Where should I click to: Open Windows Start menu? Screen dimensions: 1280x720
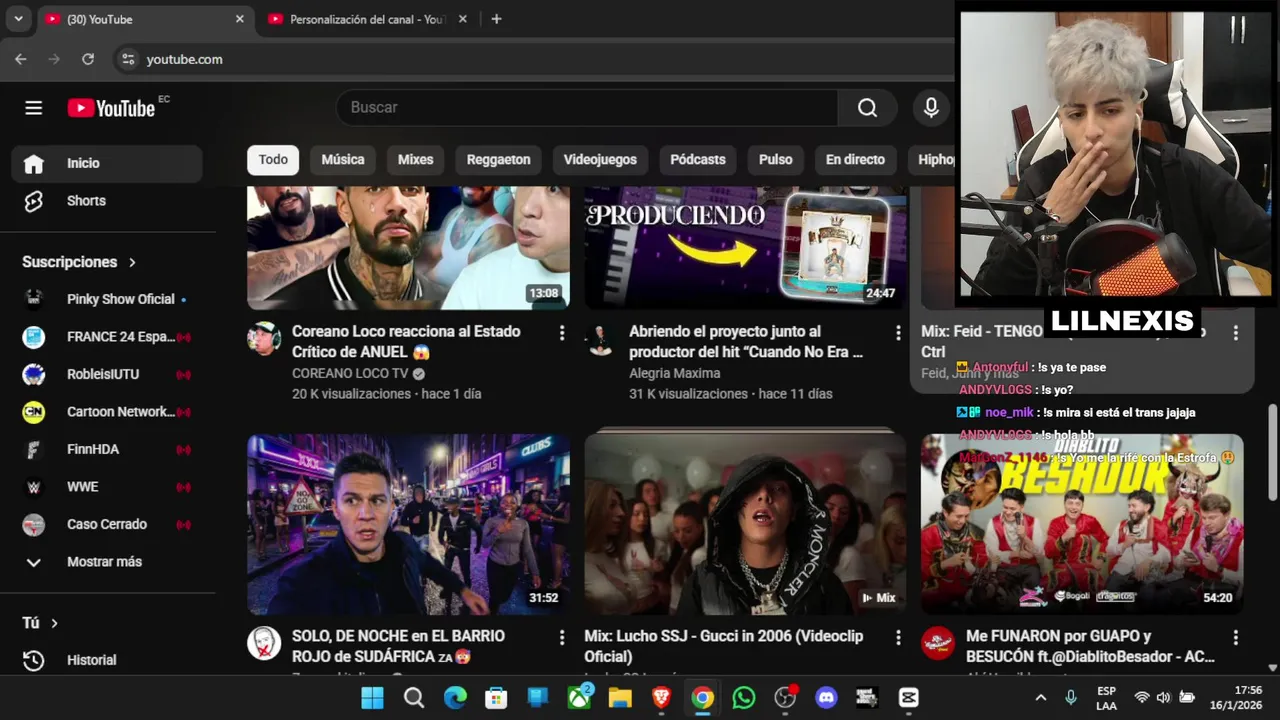pos(372,698)
